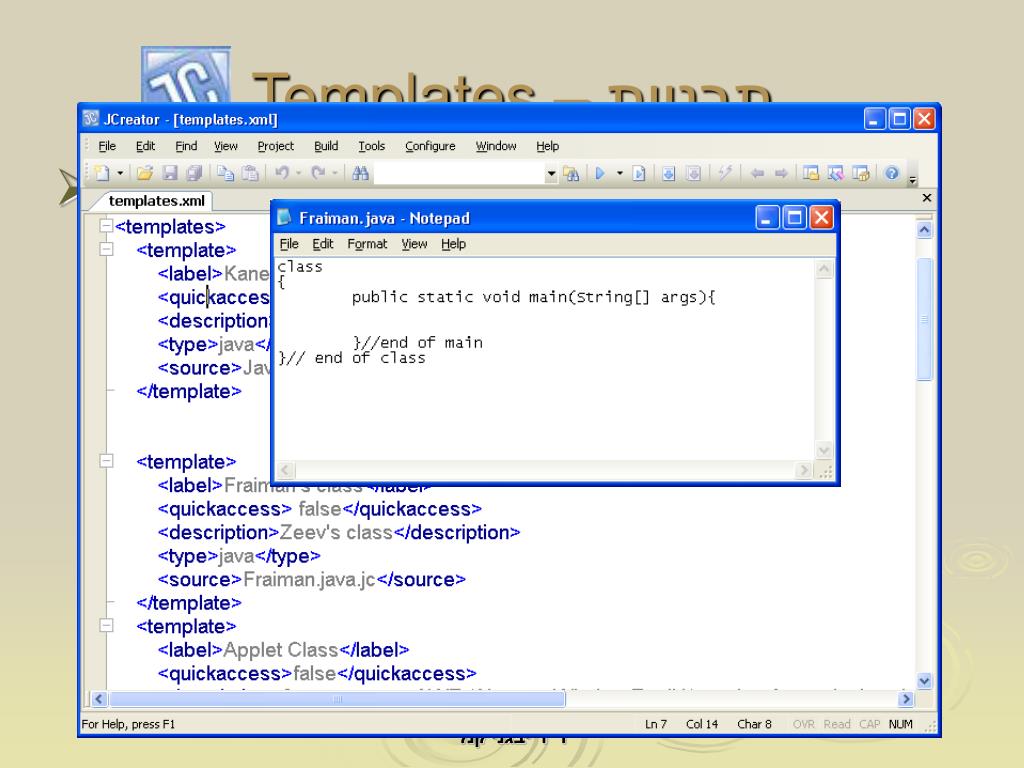Open the Configure menu
Viewport: 1024px width, 768px height.
430,146
